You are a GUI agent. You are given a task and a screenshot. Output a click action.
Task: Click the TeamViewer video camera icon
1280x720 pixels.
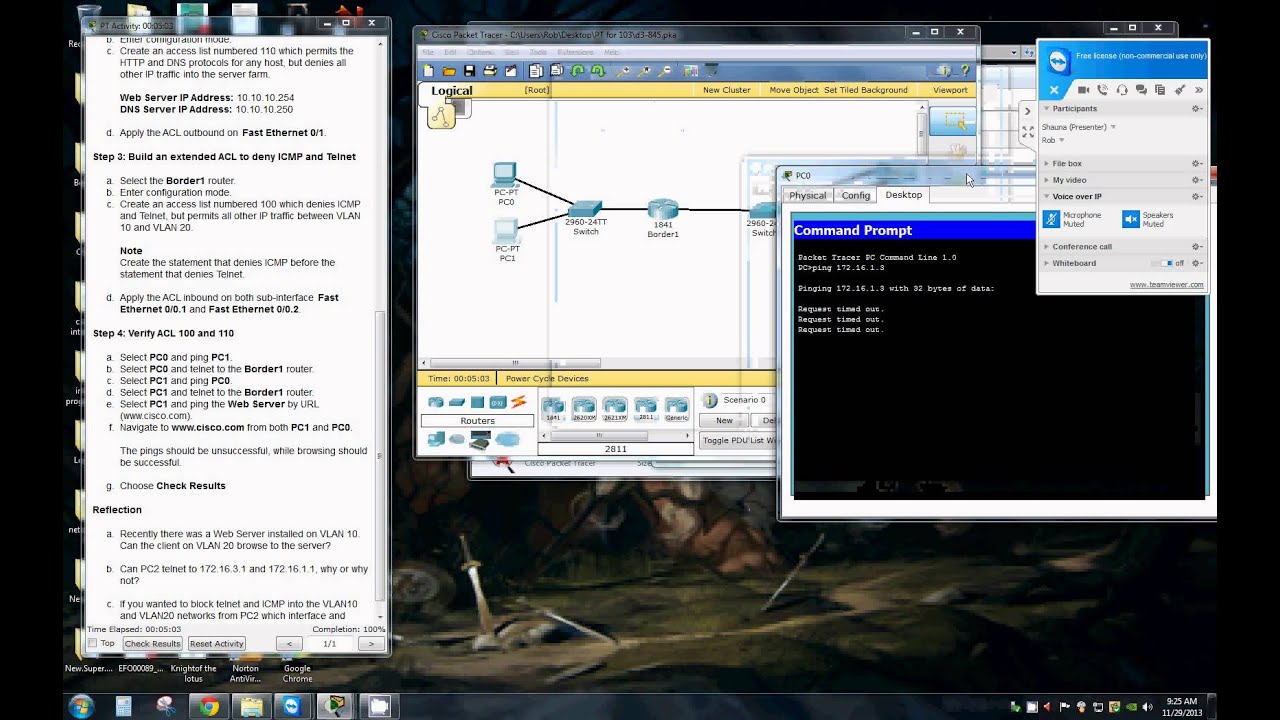(1083, 90)
